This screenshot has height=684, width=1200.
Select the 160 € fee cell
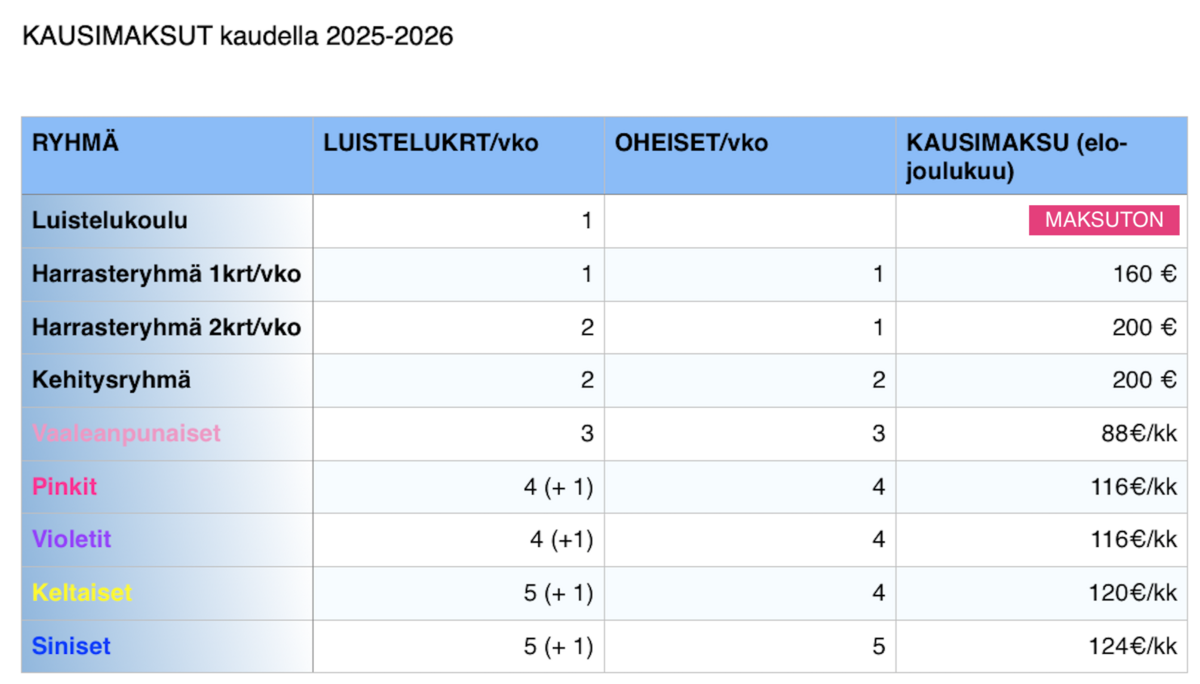[x=1041, y=274]
